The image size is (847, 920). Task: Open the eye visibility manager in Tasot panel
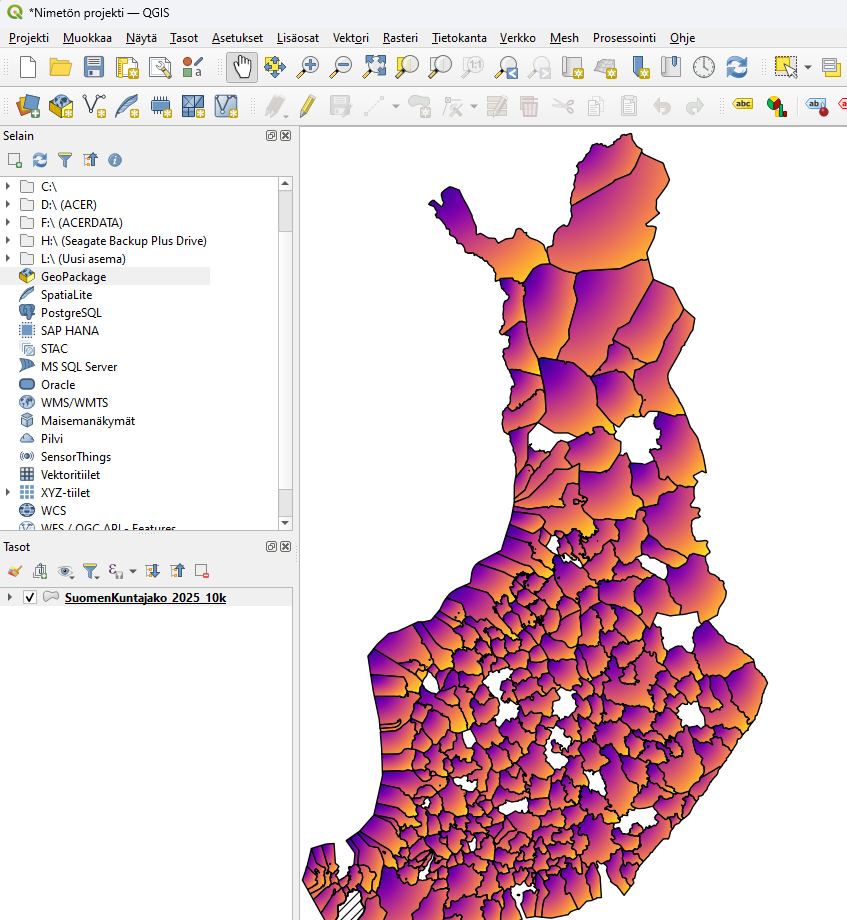[x=65, y=571]
